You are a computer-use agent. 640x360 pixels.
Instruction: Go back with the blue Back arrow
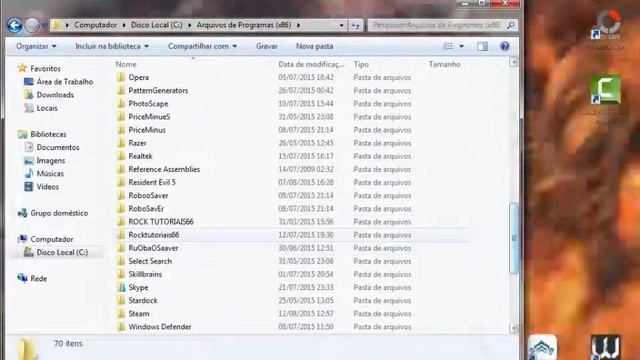(x=15, y=25)
